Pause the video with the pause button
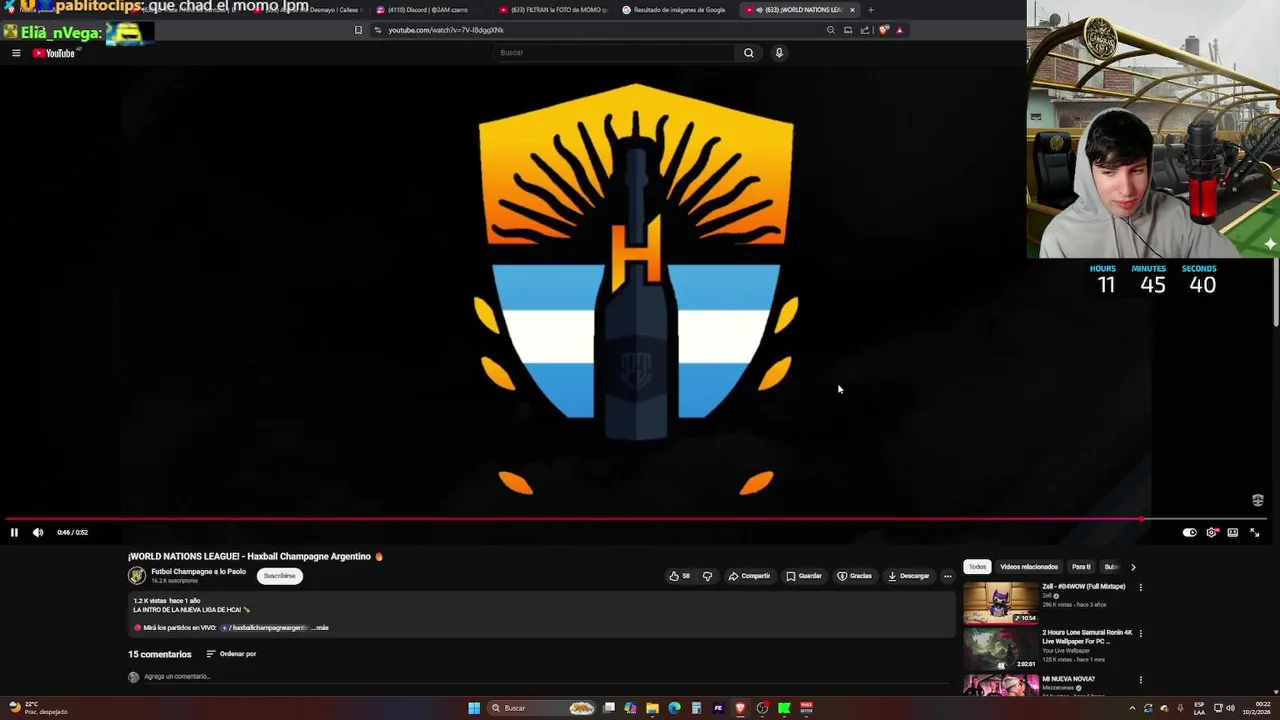Viewport: 1280px width, 720px height. [x=14, y=533]
